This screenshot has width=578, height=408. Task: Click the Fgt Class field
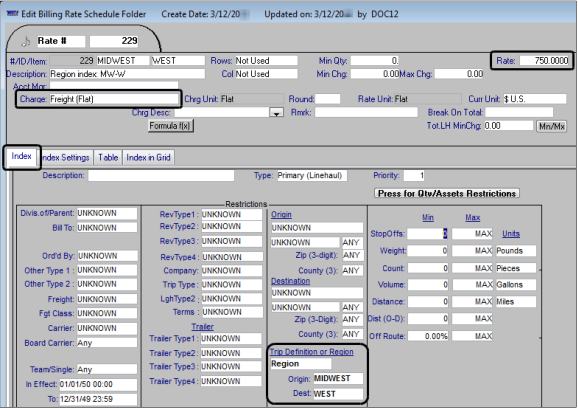pyautogui.click(x=107, y=313)
